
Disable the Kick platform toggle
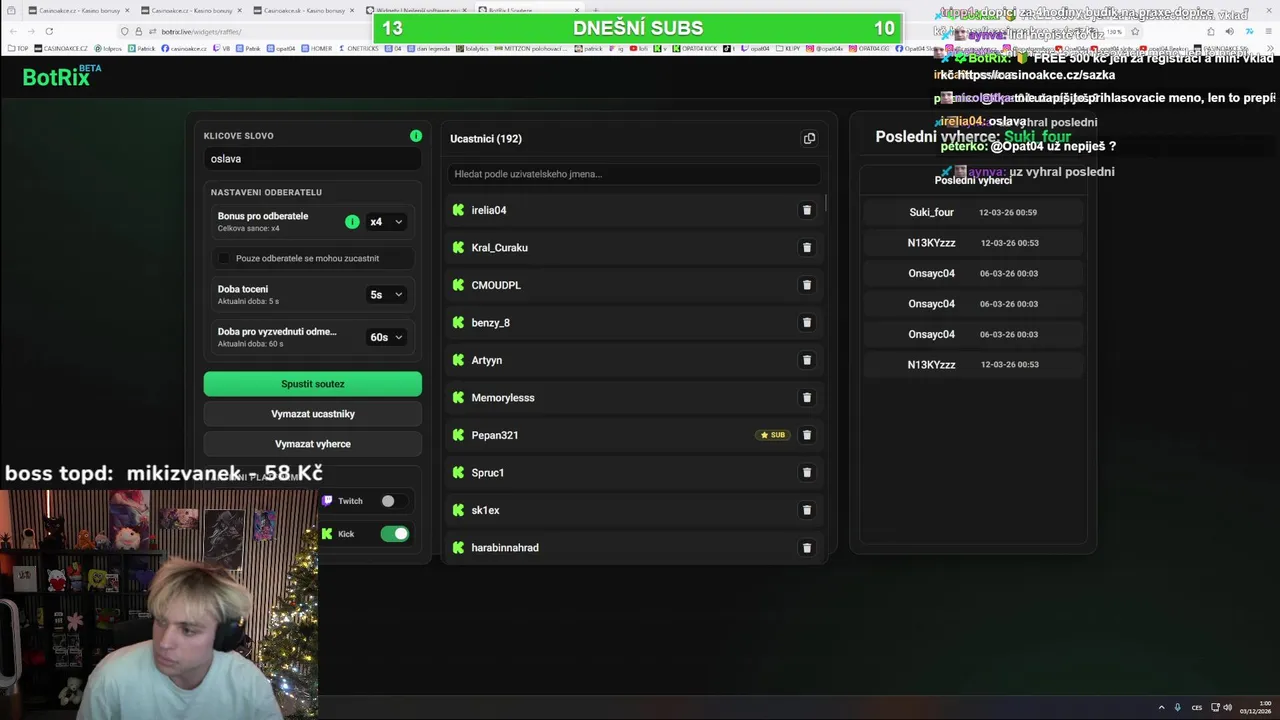coord(395,534)
